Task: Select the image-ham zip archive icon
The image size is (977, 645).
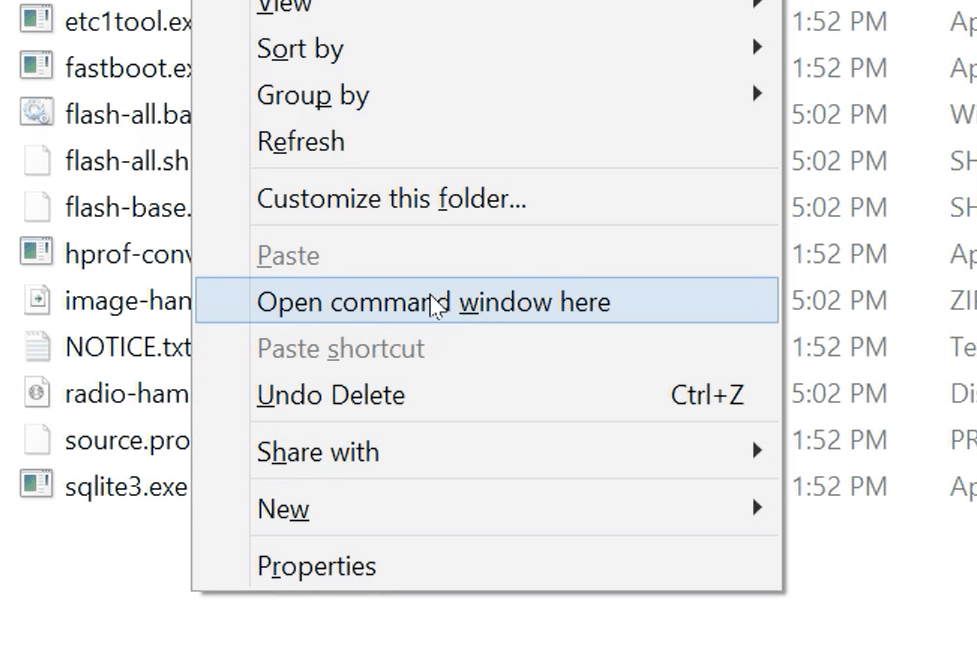Action: coord(37,299)
